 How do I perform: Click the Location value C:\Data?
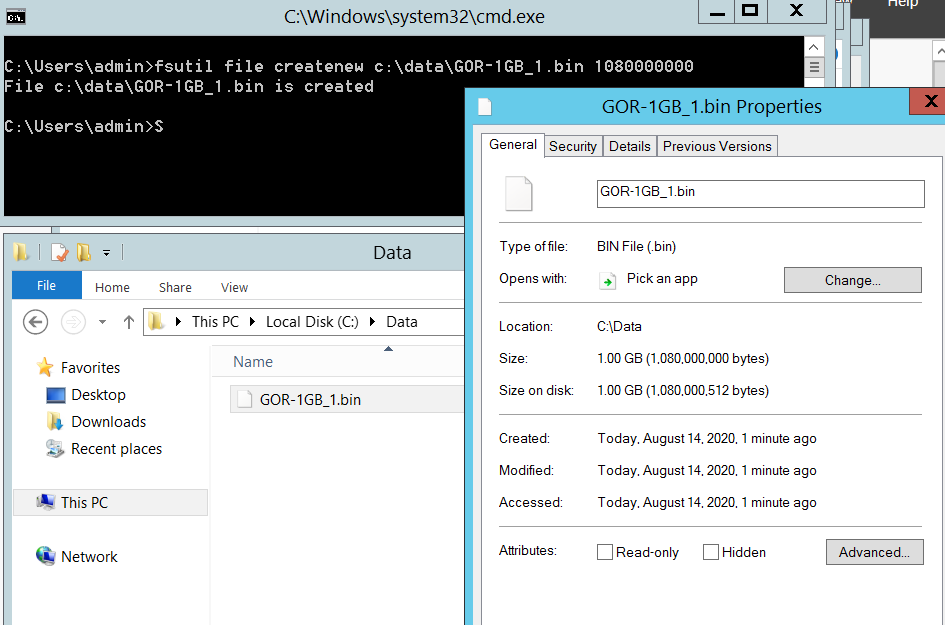[620, 327]
